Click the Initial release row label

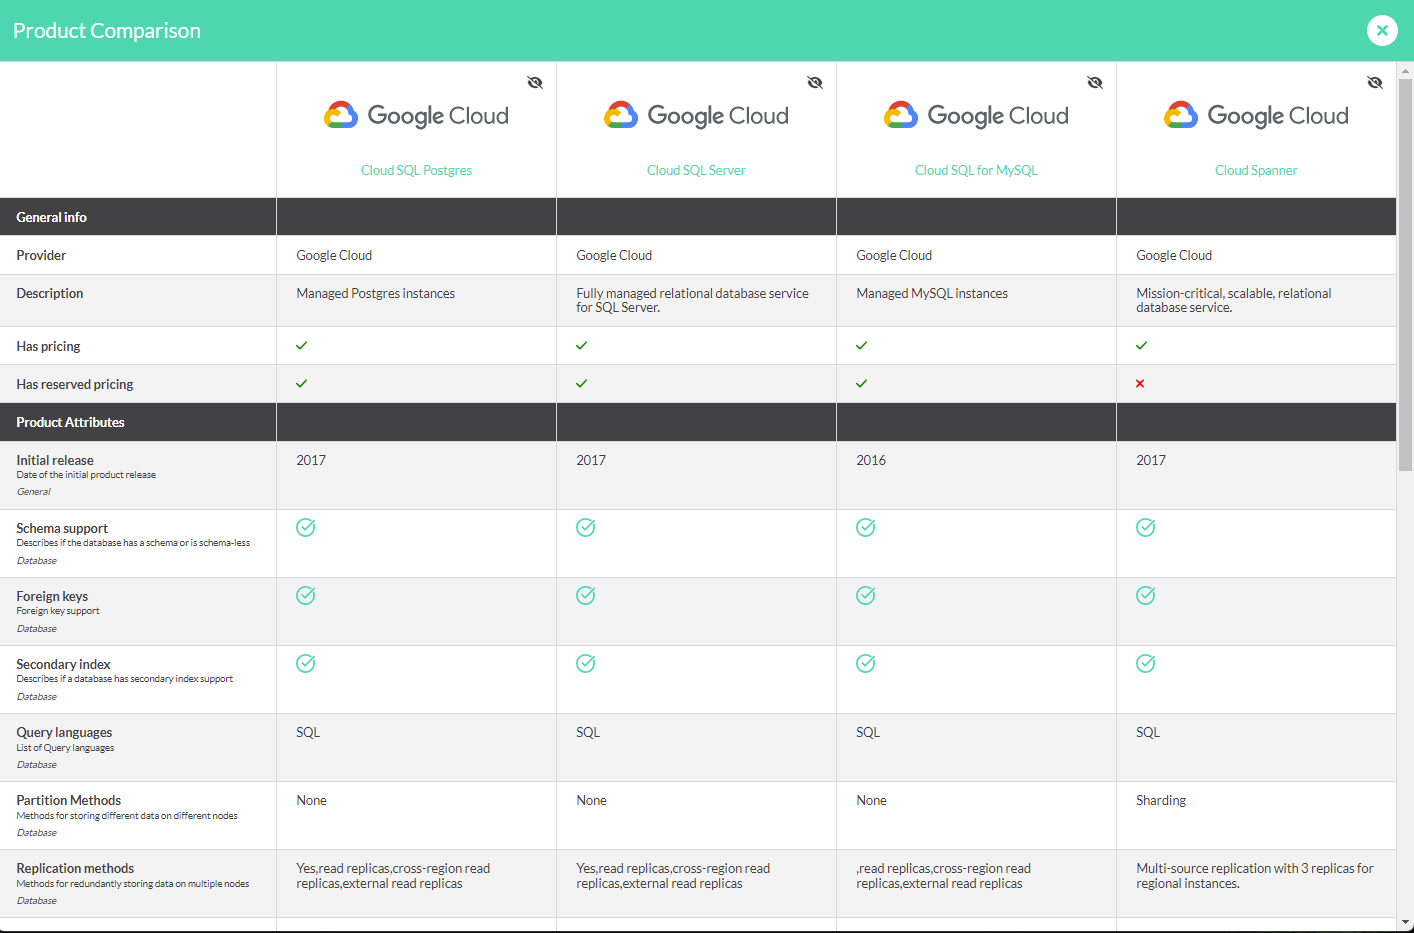tap(55, 460)
